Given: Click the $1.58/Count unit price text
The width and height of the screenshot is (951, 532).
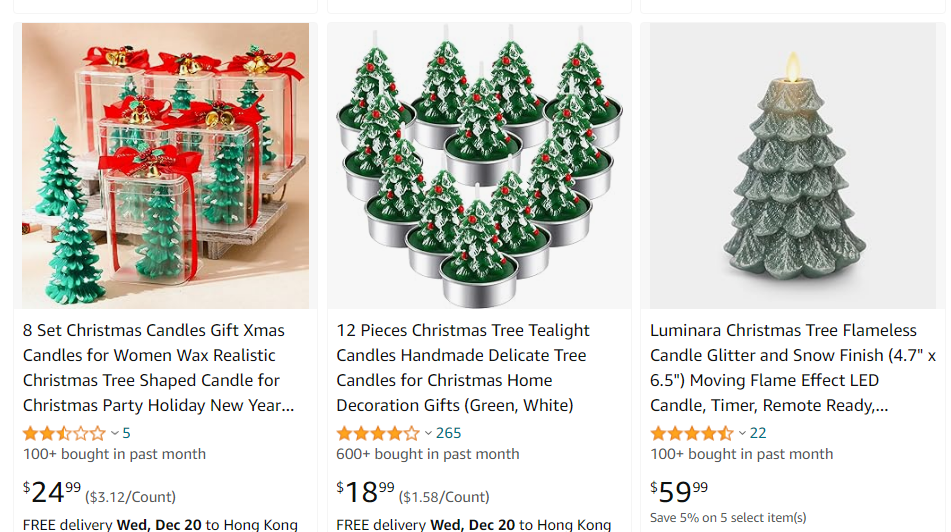Looking at the screenshot, I should click(444, 497).
